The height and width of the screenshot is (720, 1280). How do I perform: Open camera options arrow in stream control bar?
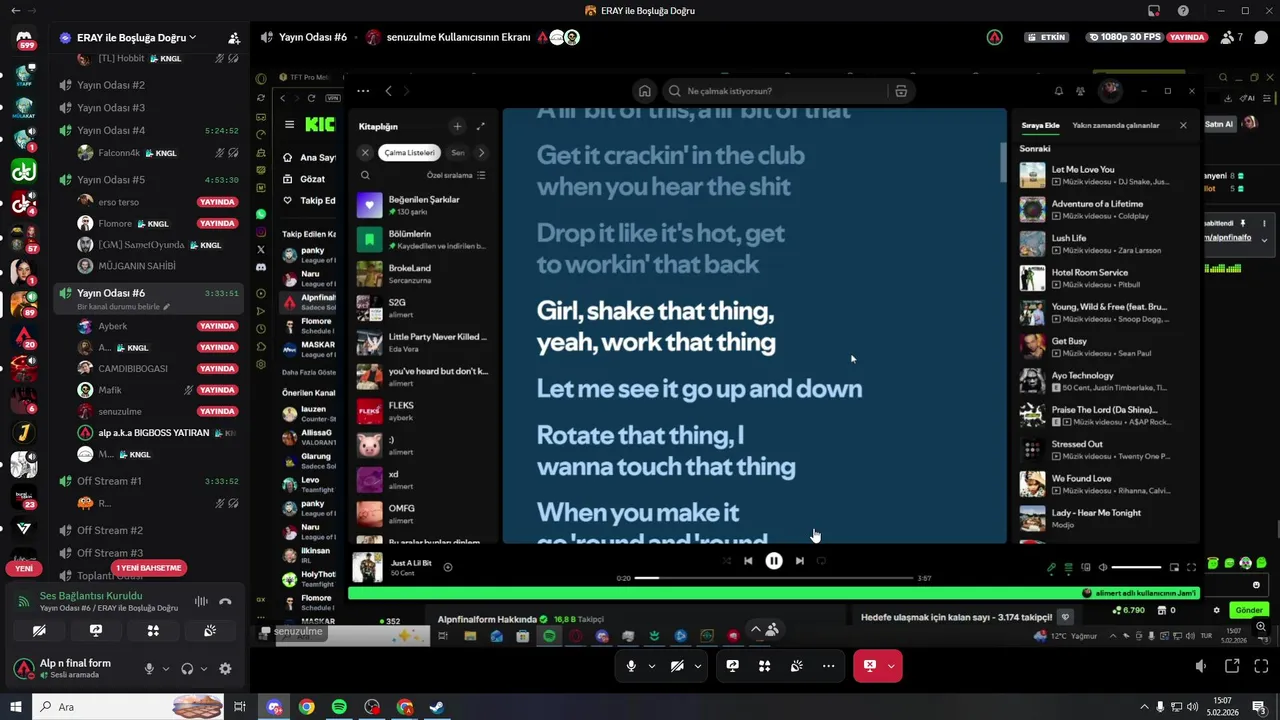698,666
